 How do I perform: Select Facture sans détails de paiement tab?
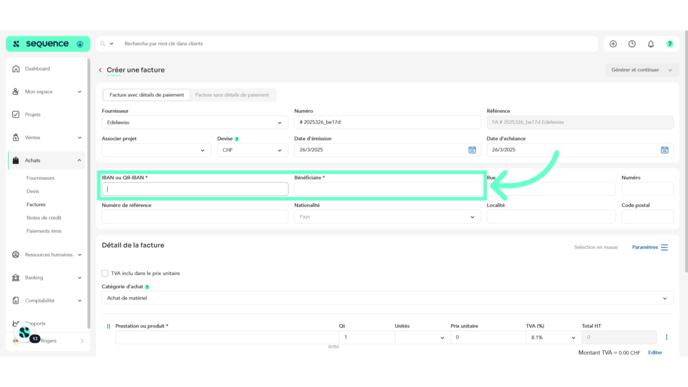232,95
